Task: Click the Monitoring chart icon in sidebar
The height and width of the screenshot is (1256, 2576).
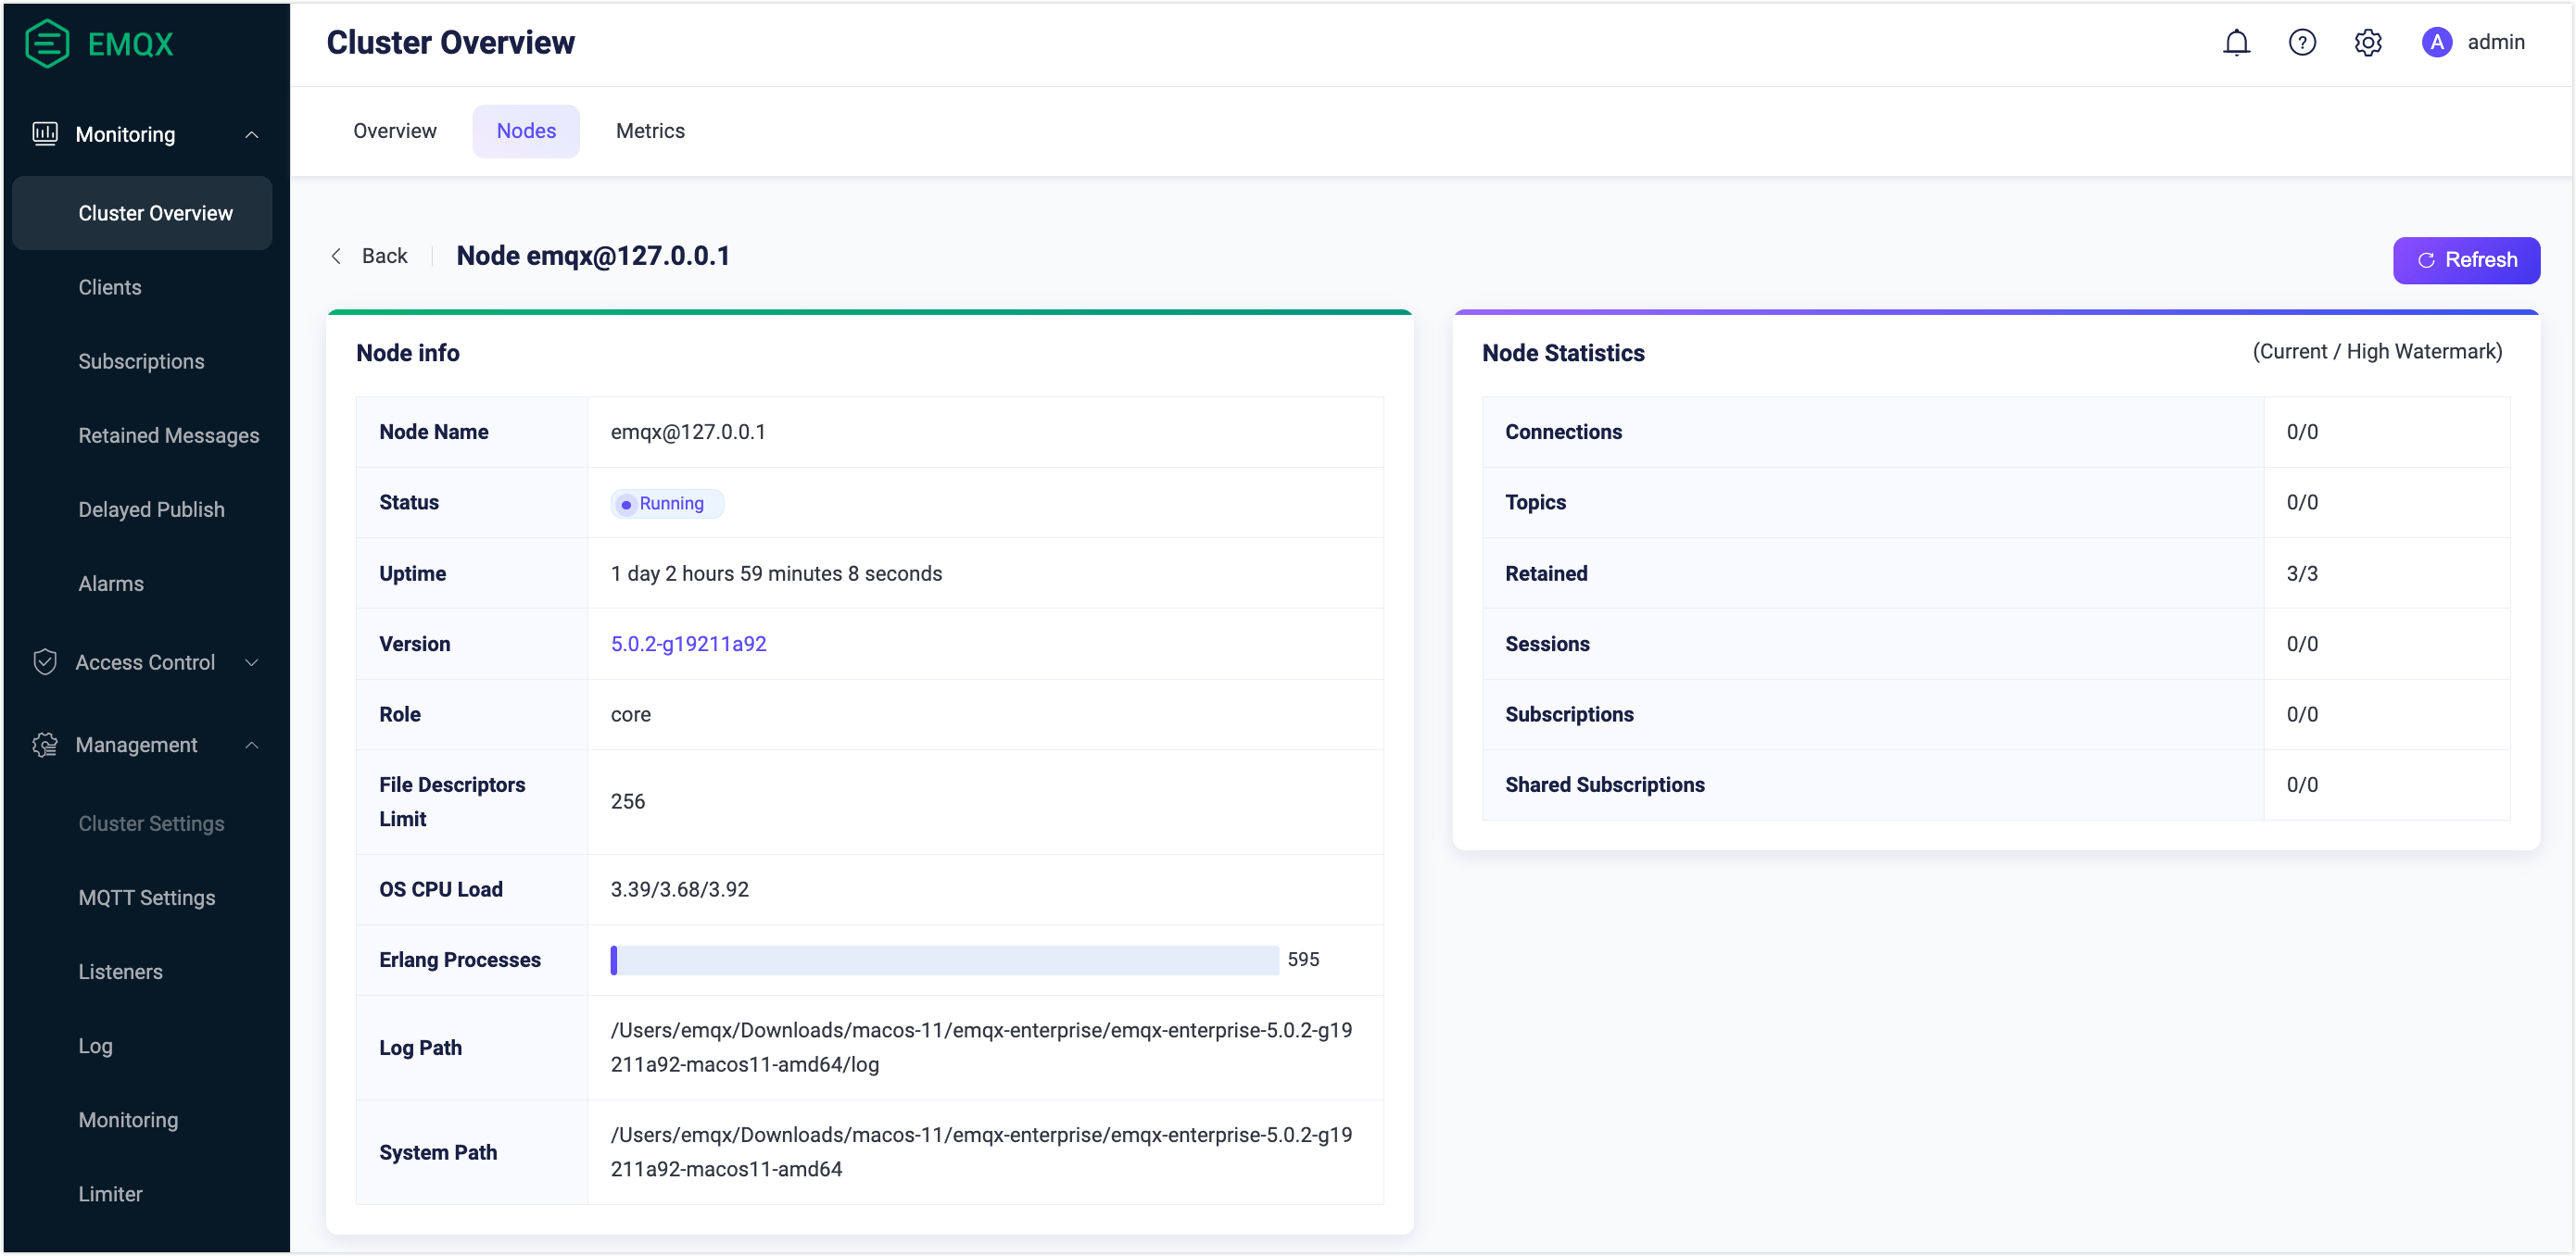Action: [x=45, y=134]
